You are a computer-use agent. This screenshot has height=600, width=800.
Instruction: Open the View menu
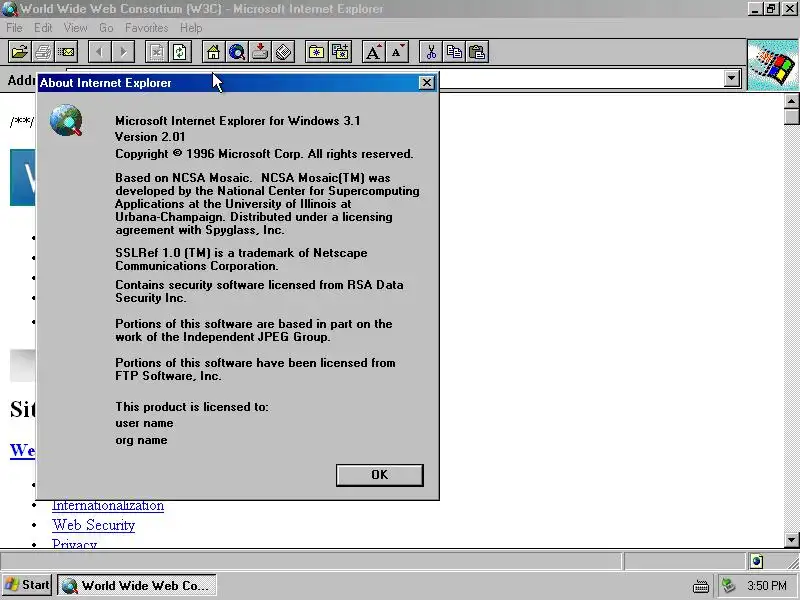click(x=75, y=28)
